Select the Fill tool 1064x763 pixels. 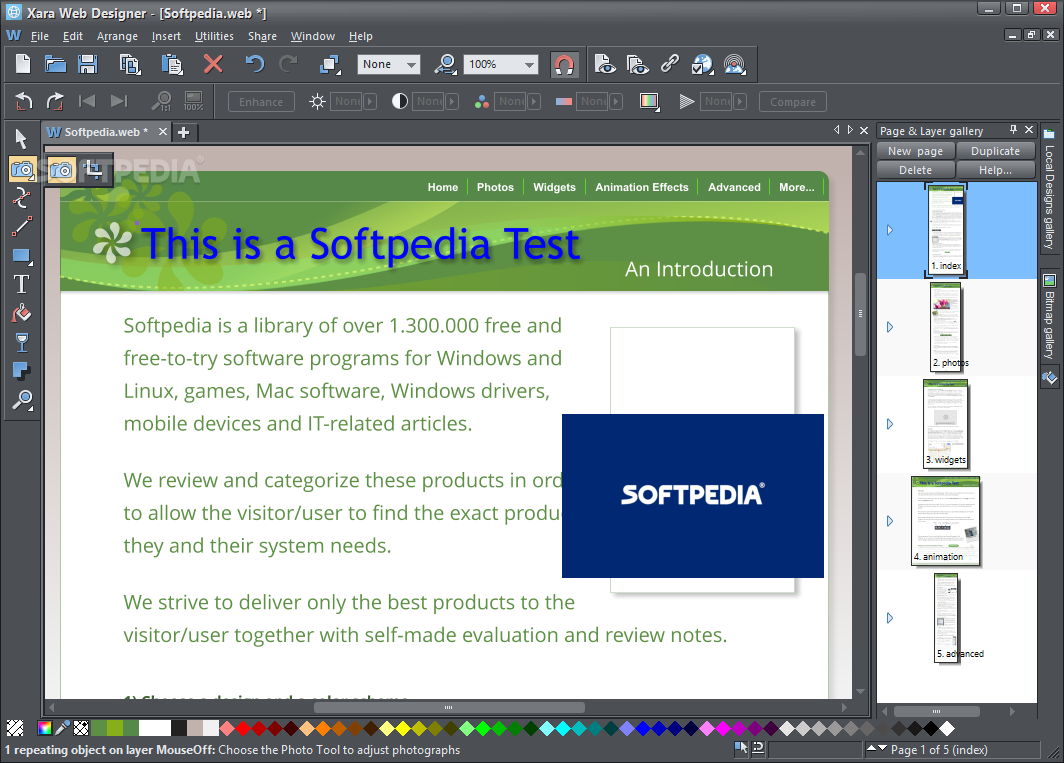coord(22,313)
